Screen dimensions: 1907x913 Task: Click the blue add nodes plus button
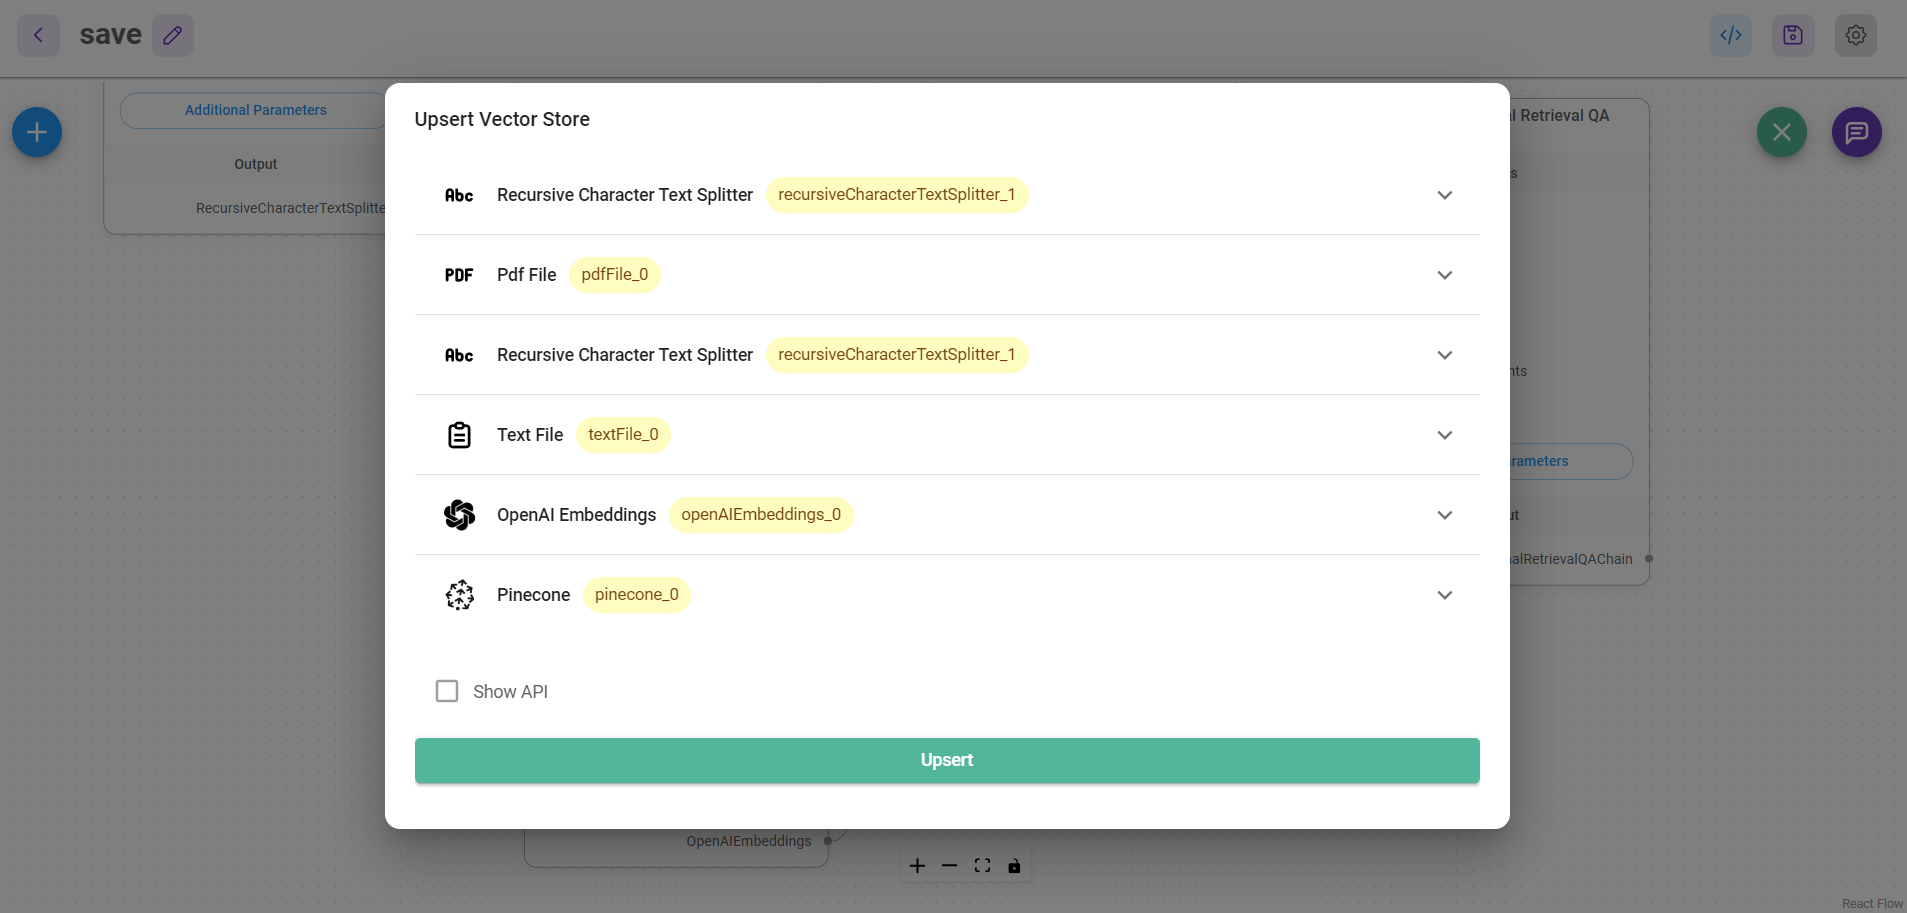(x=37, y=132)
